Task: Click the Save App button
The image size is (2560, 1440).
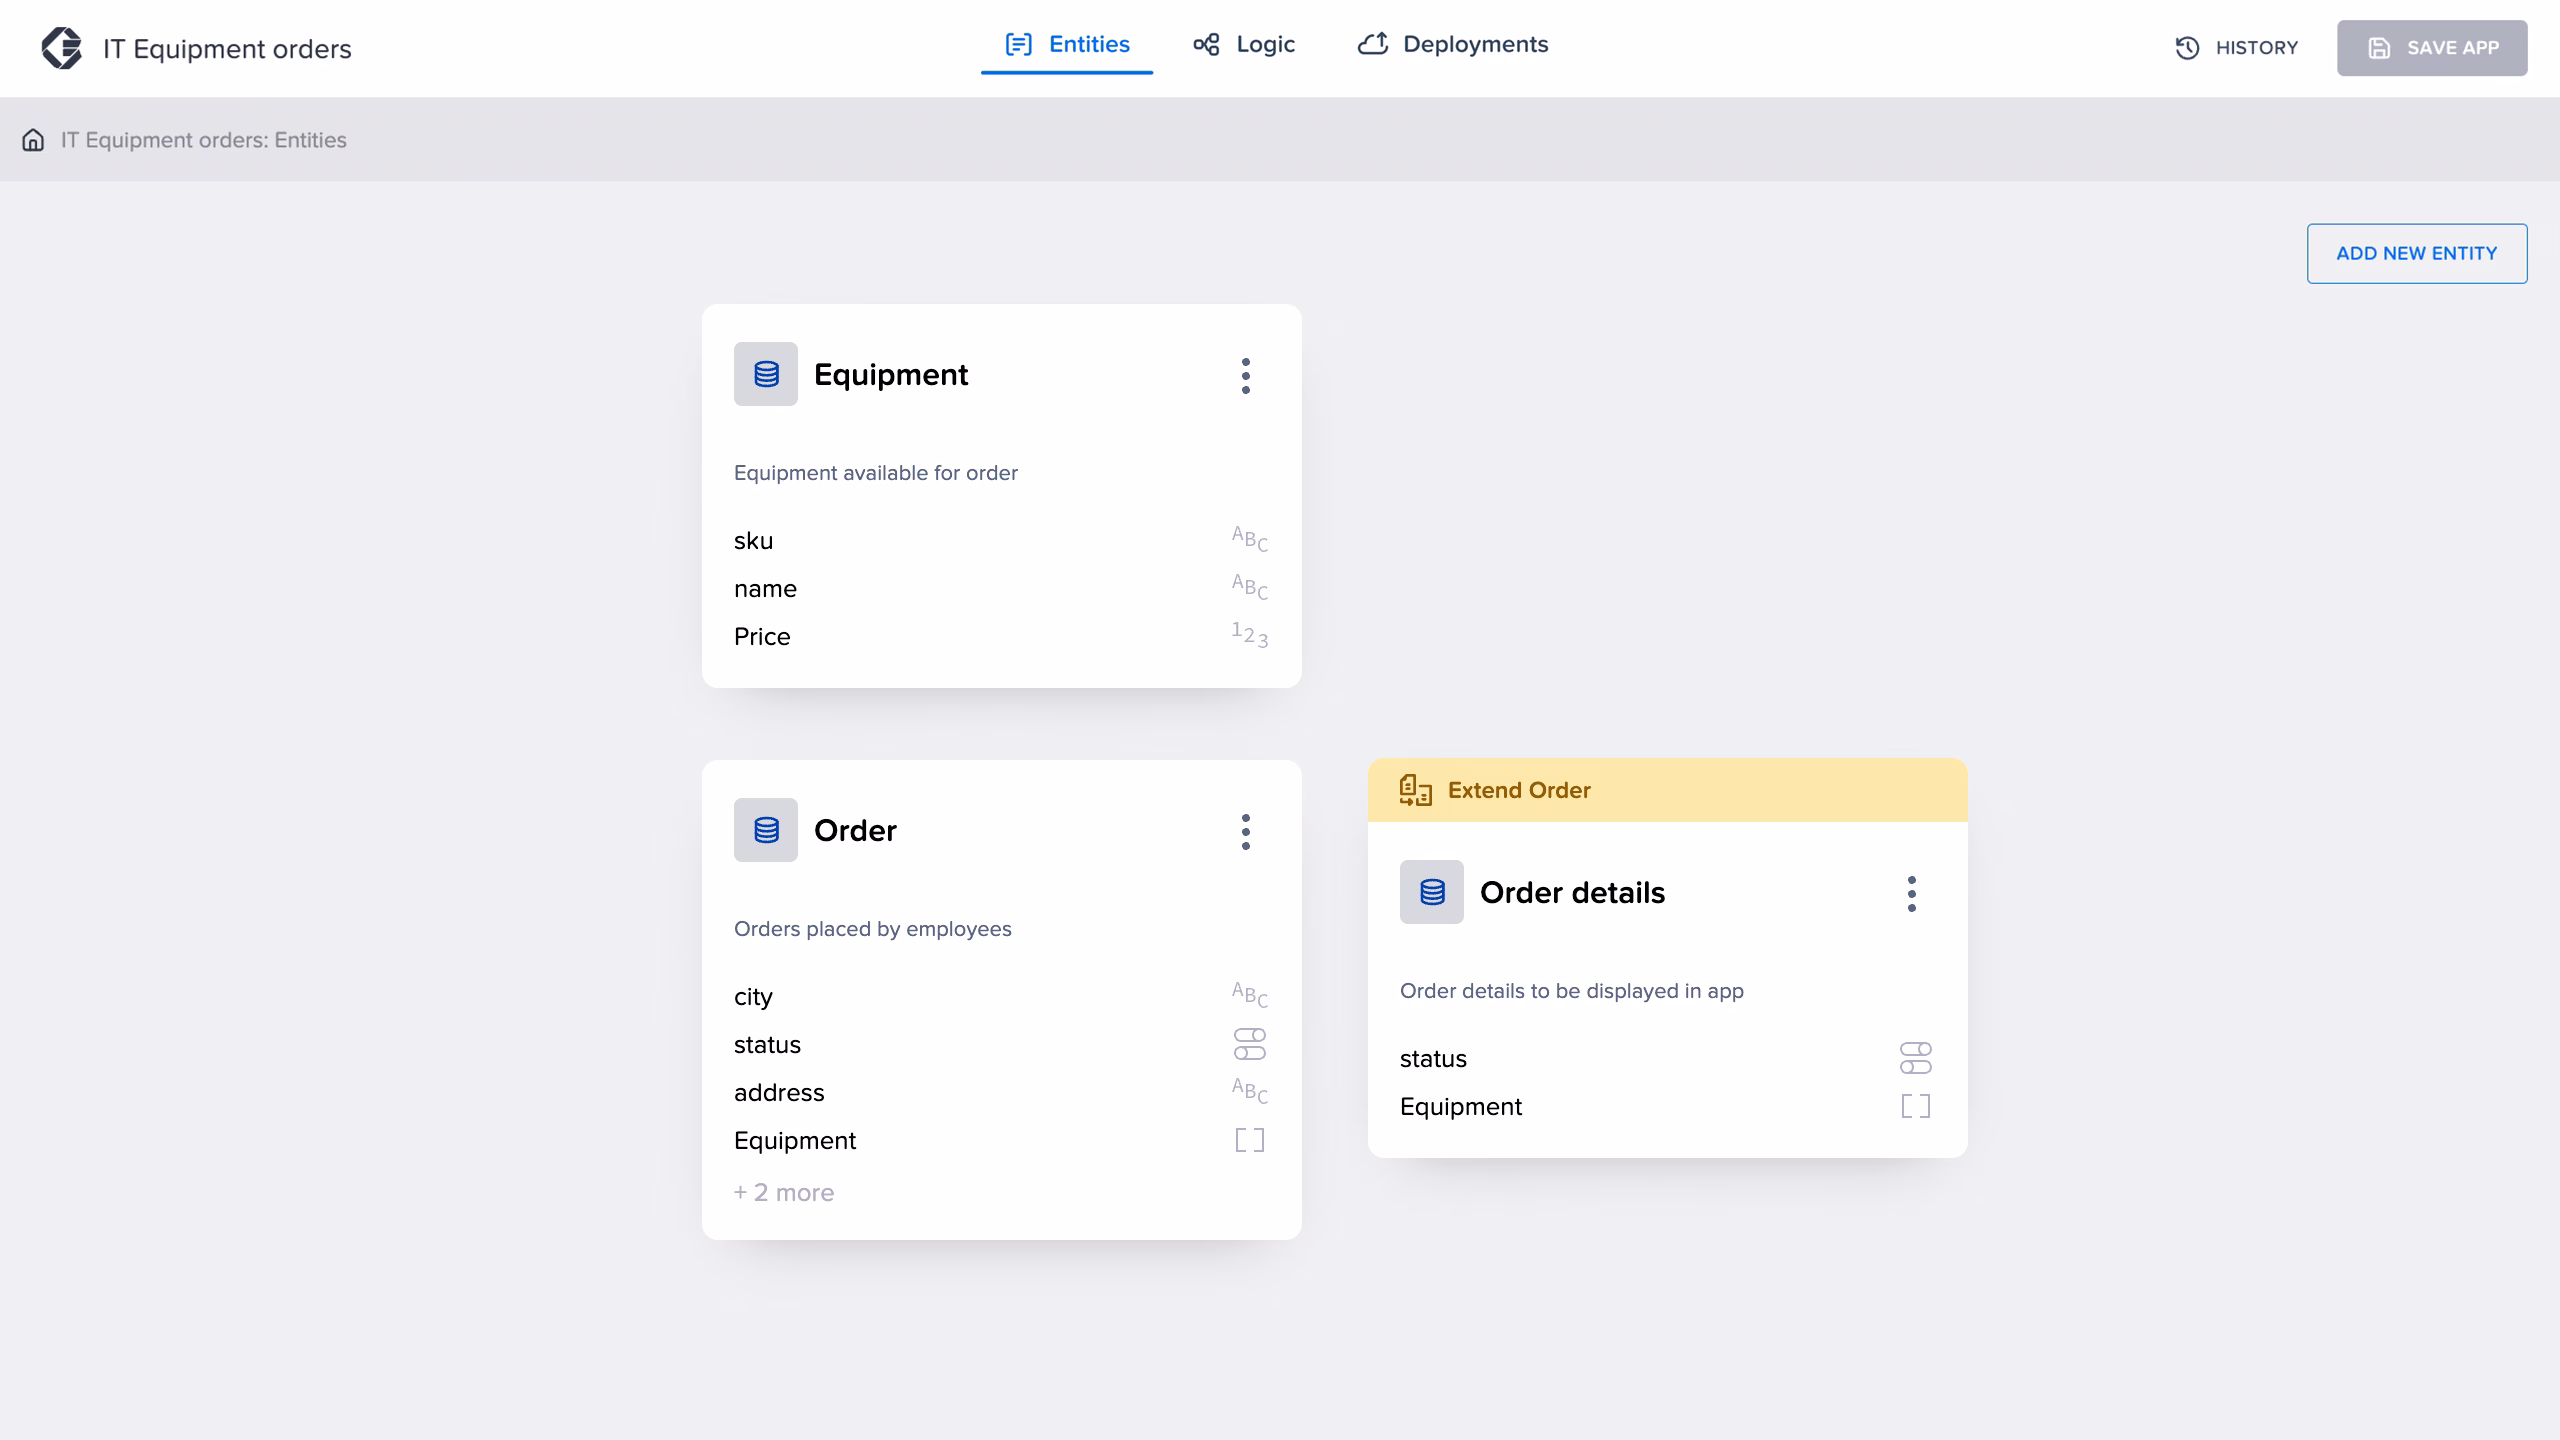Action: pyautogui.click(x=2431, y=48)
